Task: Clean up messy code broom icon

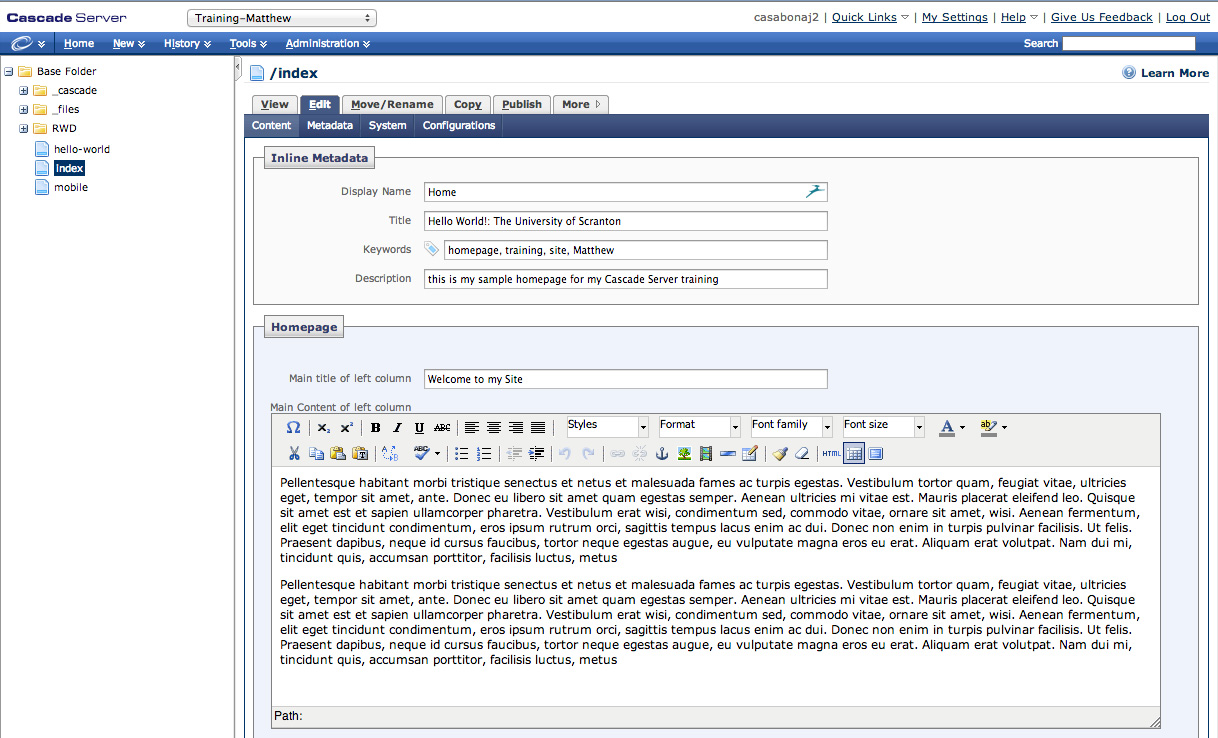Action: (780, 453)
